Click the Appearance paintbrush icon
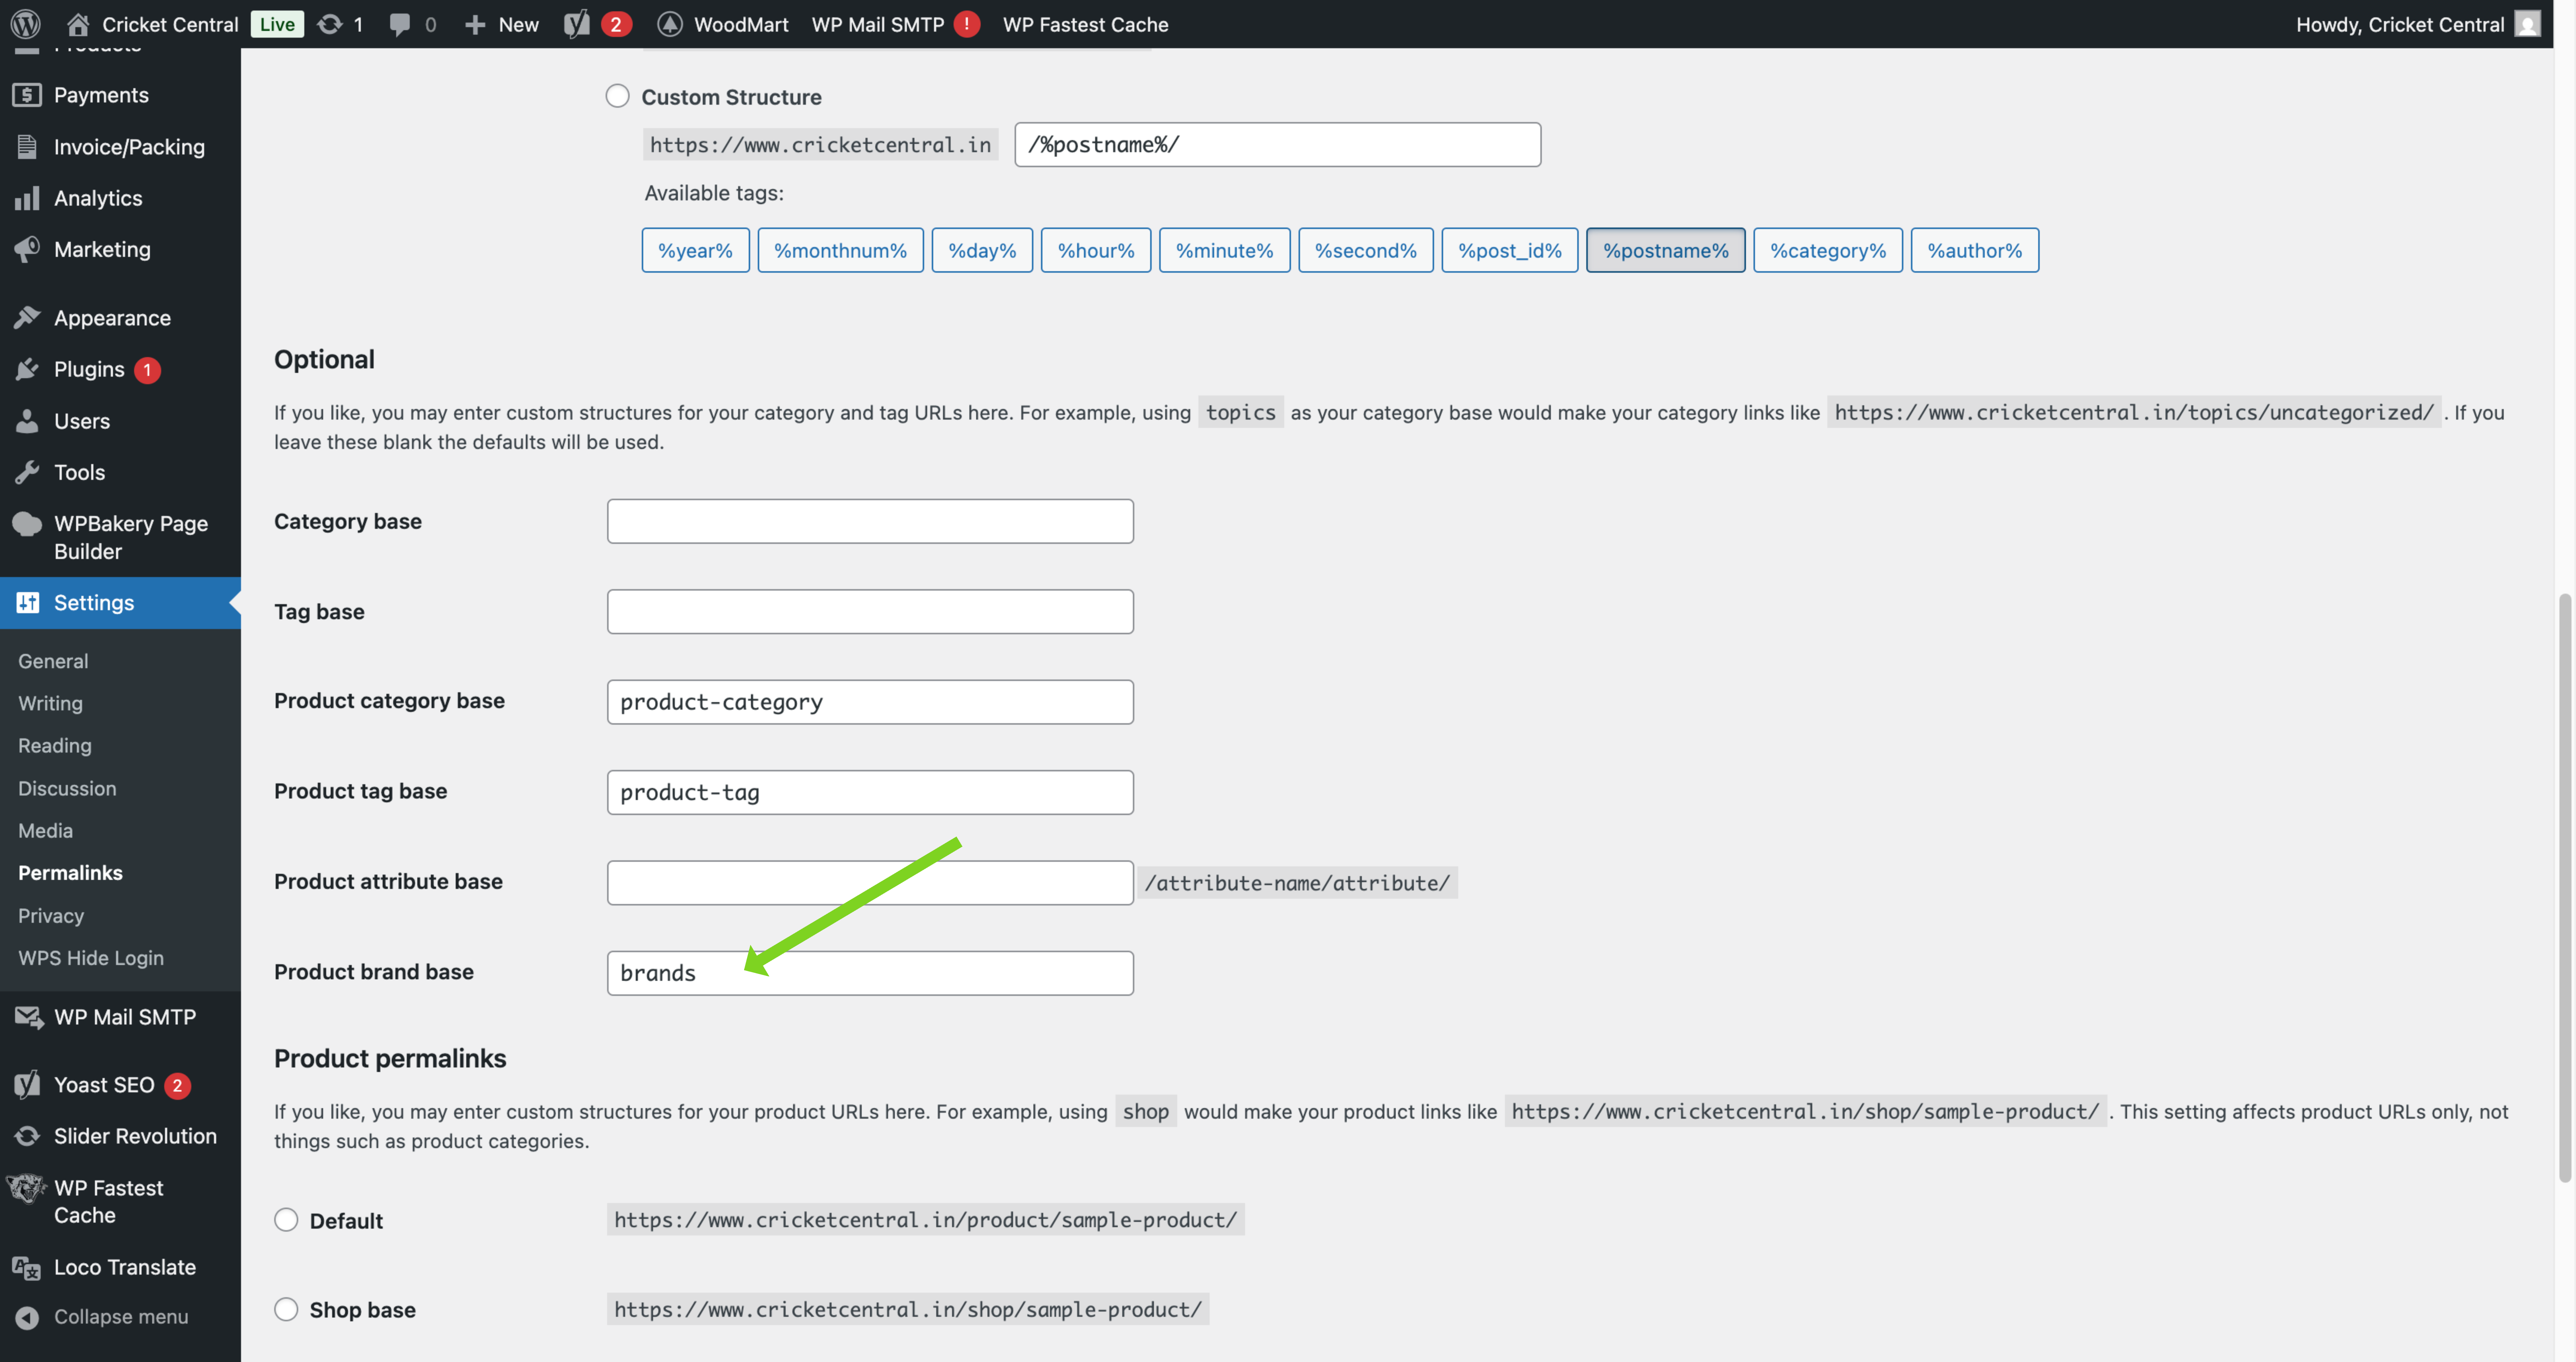 click(x=27, y=318)
